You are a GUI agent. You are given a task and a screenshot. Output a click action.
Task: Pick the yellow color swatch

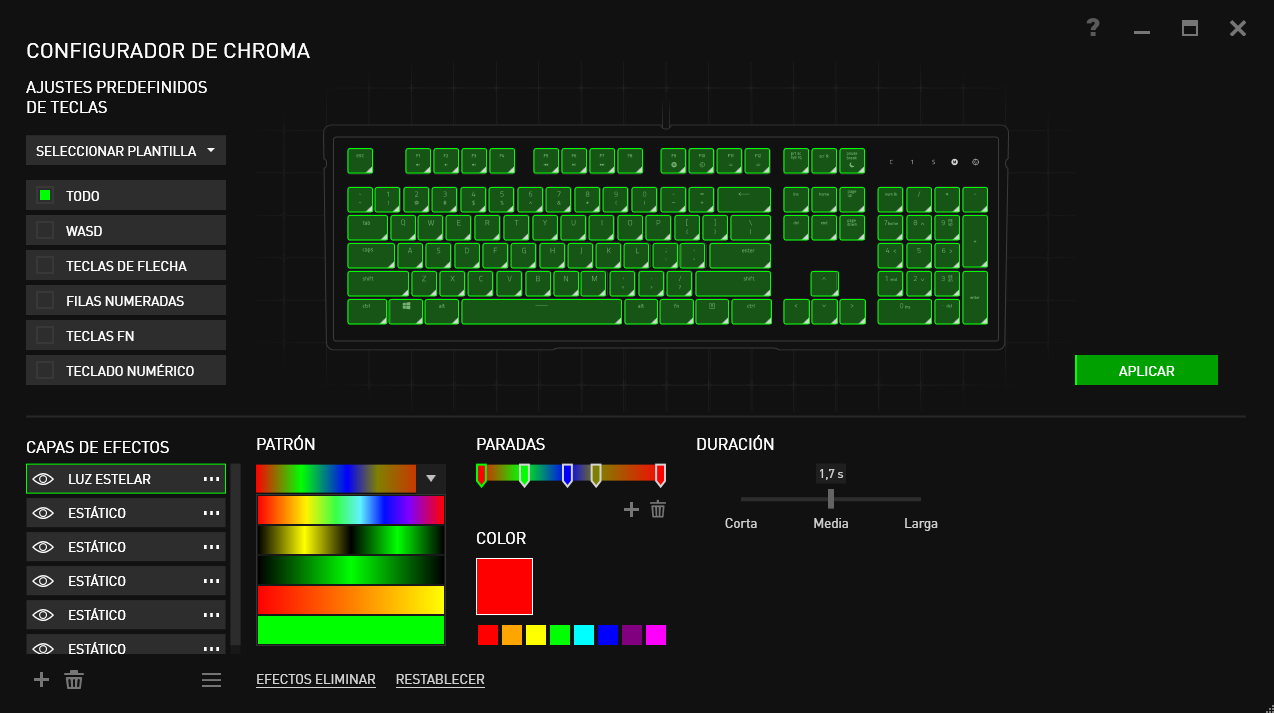(536, 635)
